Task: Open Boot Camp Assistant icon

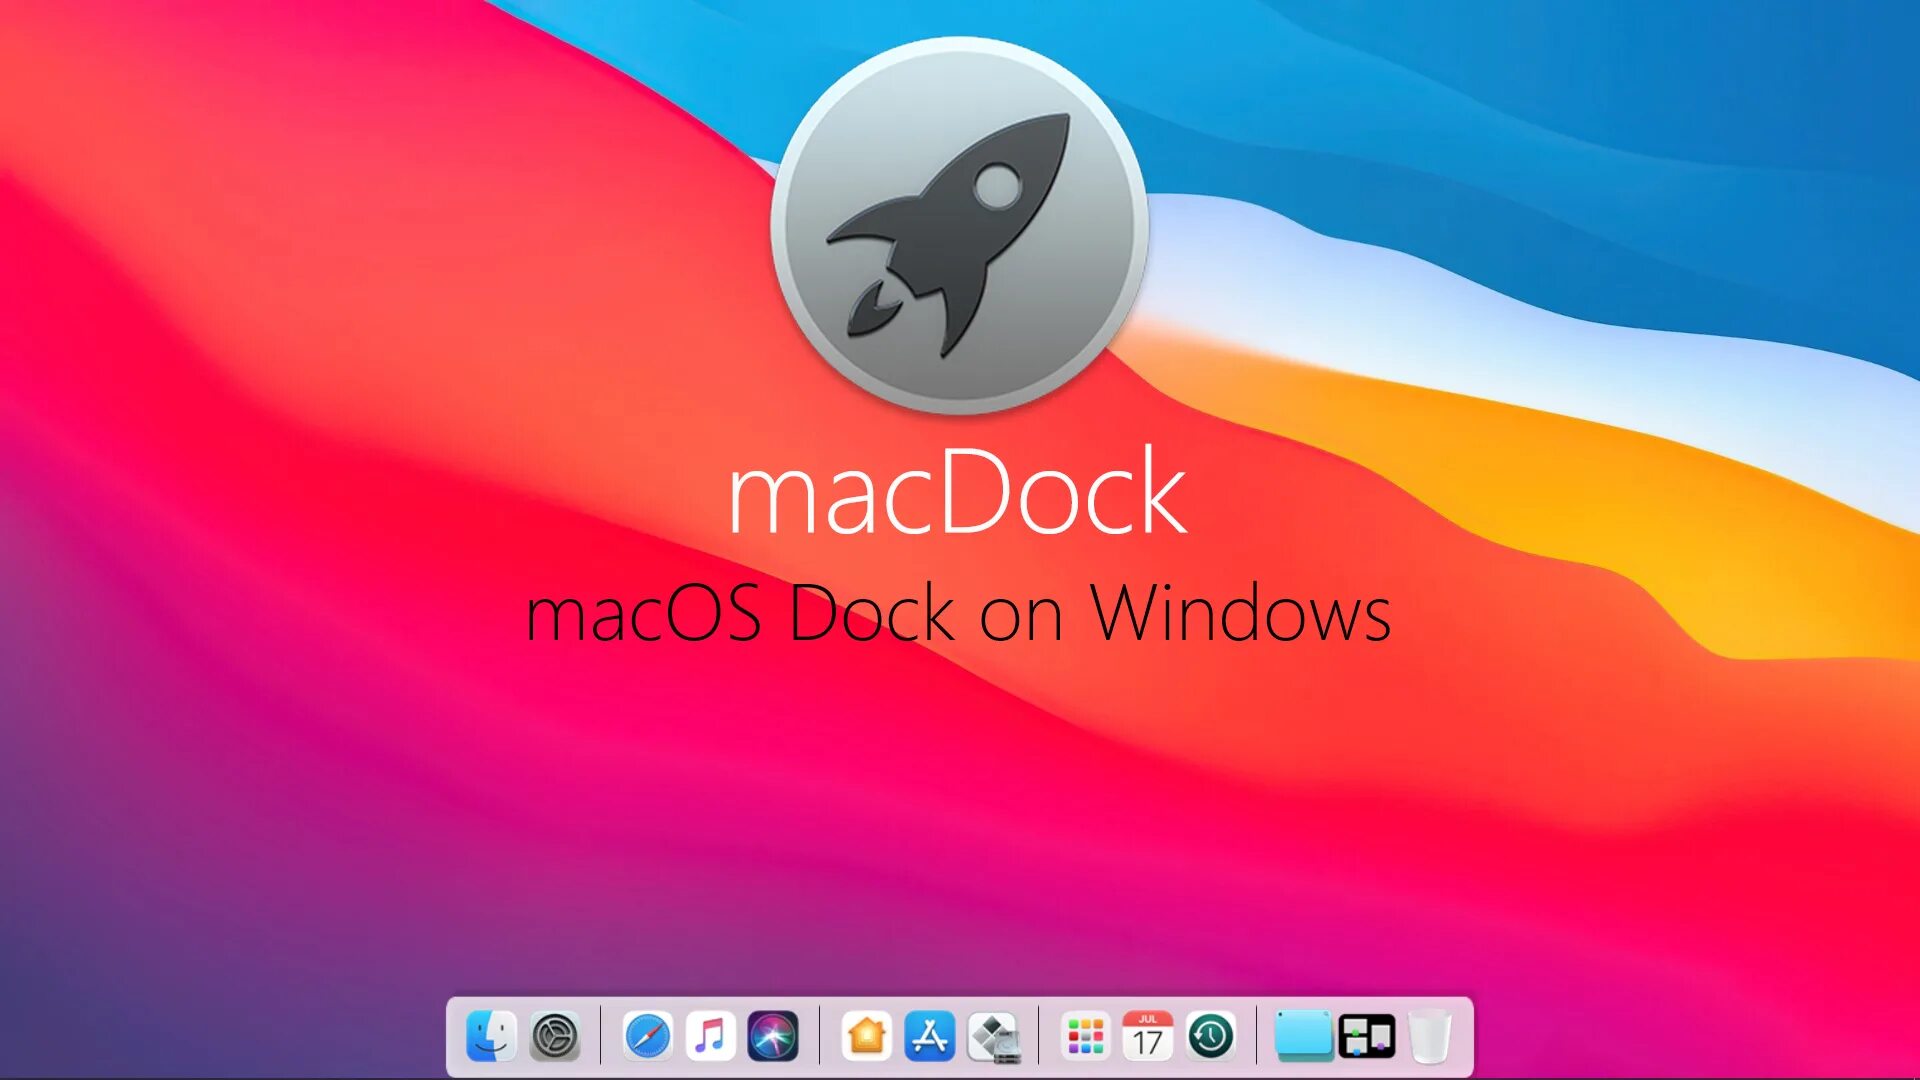Action: 993,1037
